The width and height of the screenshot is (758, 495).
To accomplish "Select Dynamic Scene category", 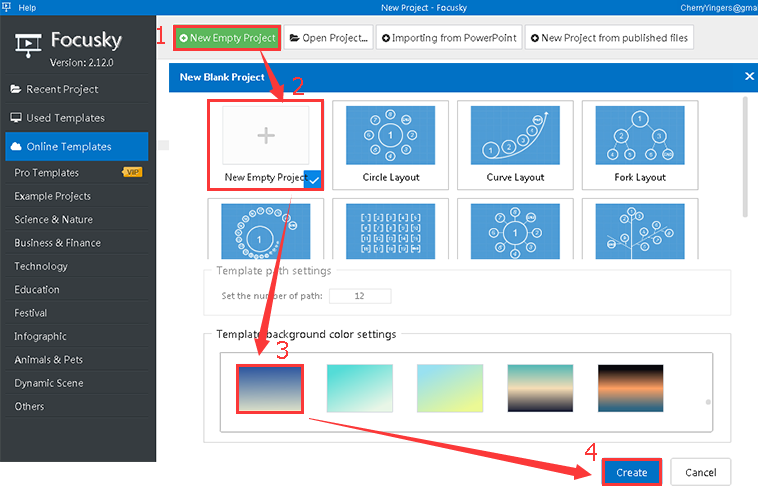I will [x=77, y=383].
